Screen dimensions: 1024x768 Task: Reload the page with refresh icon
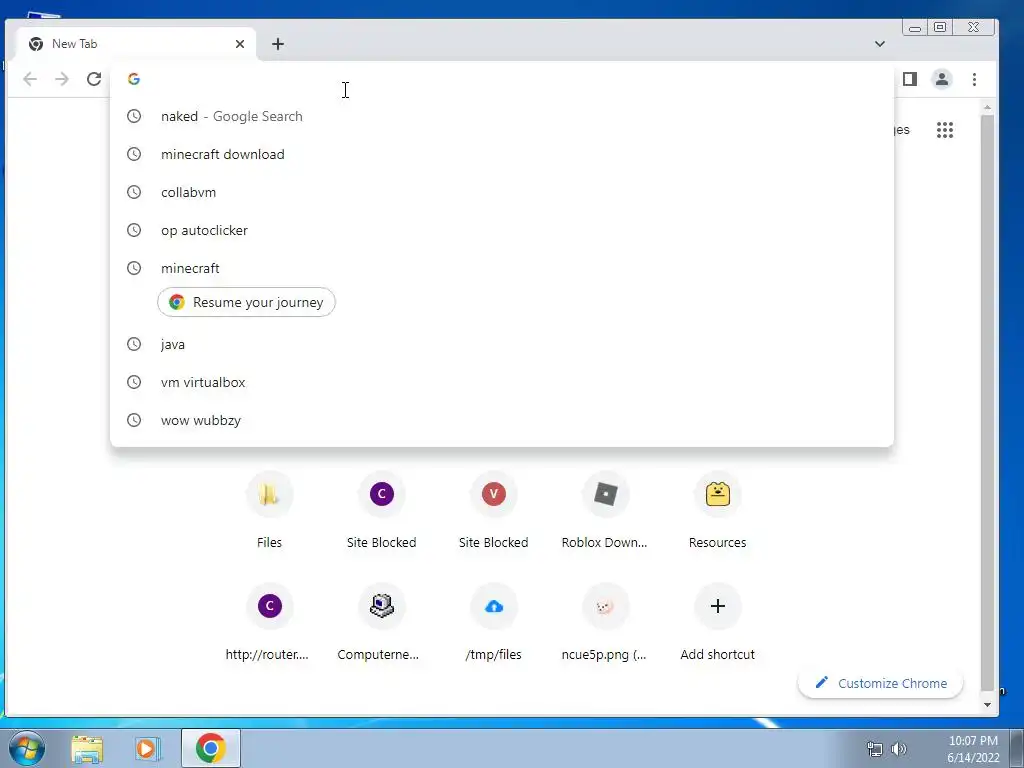click(94, 79)
